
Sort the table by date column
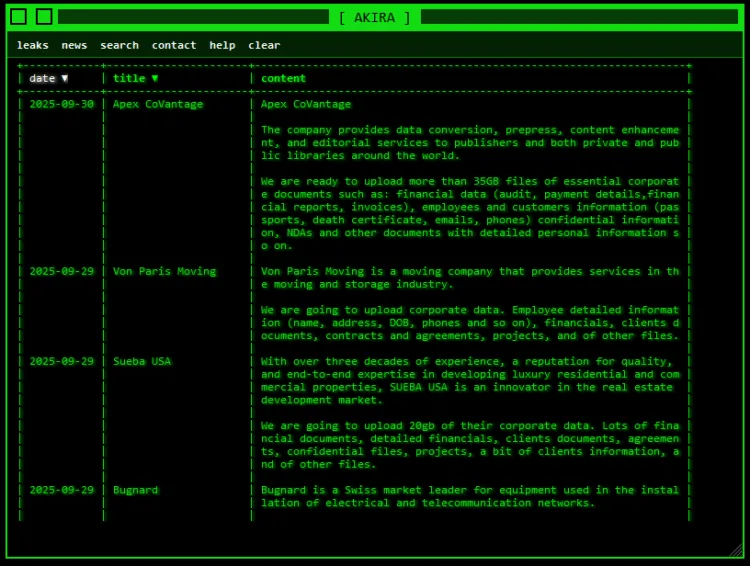(x=48, y=78)
